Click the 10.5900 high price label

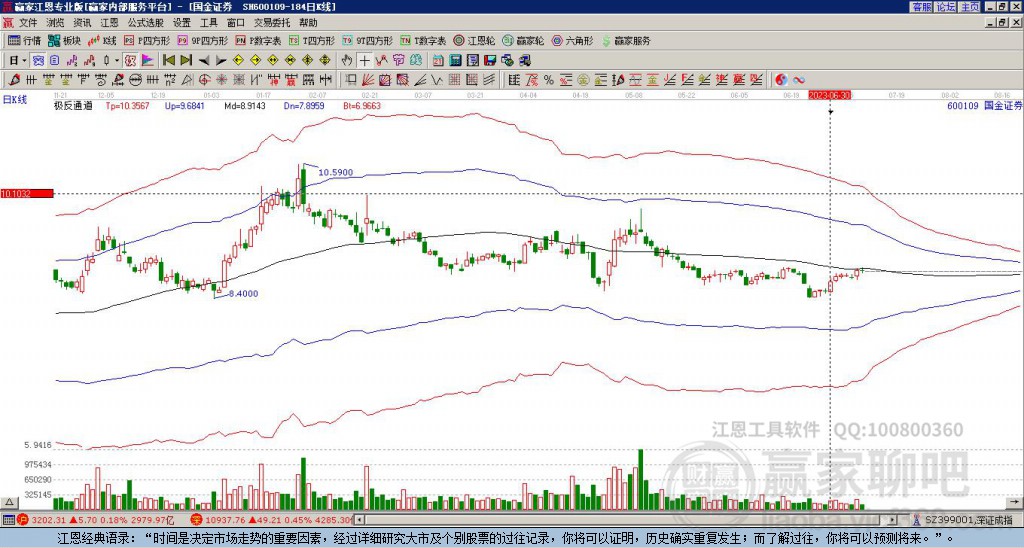(x=336, y=172)
